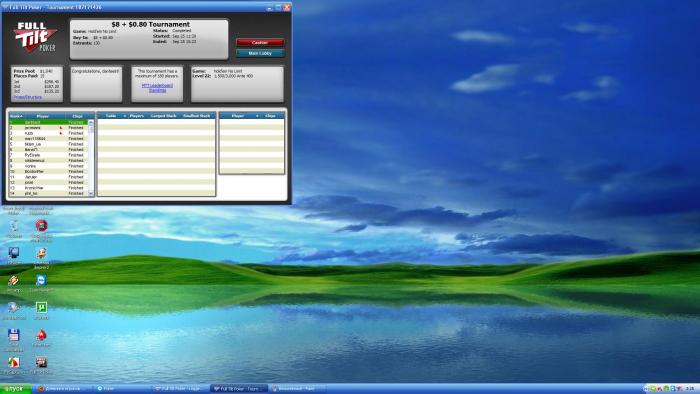Select the player ranked 3 in standings
The height and width of the screenshot is (394, 700).
pyautogui.click(x=48, y=133)
